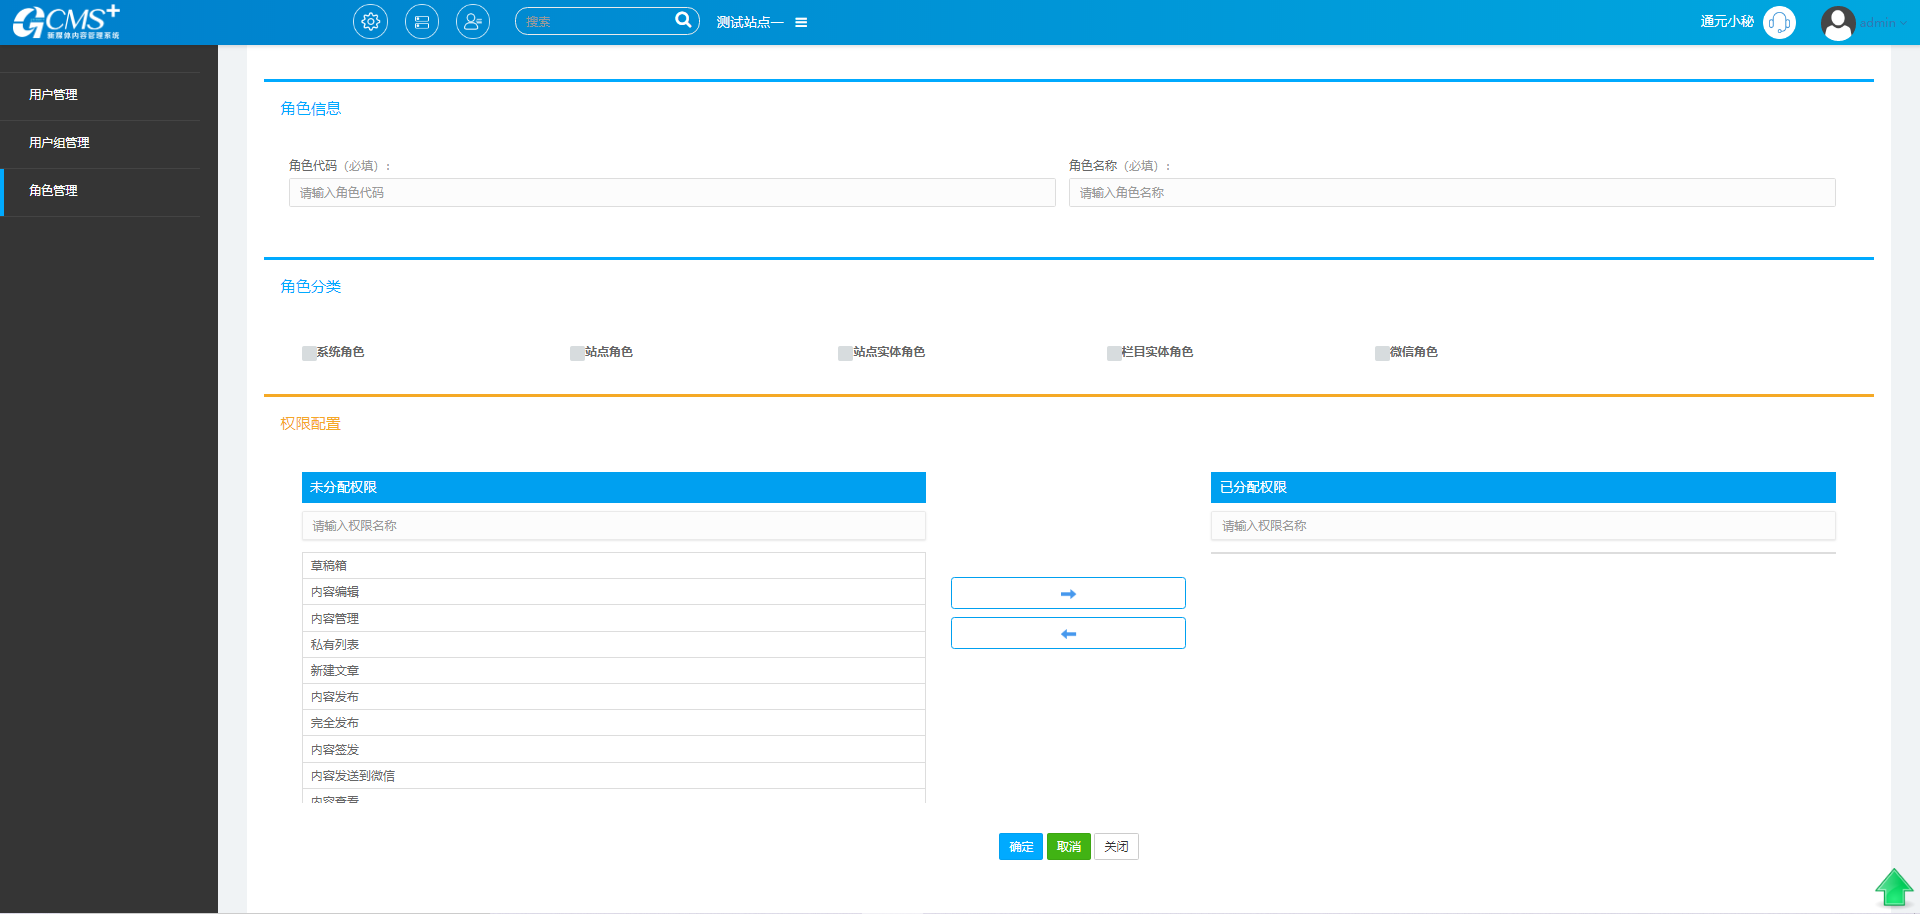
Task: Open the settings gear icon in header
Action: coord(370,22)
